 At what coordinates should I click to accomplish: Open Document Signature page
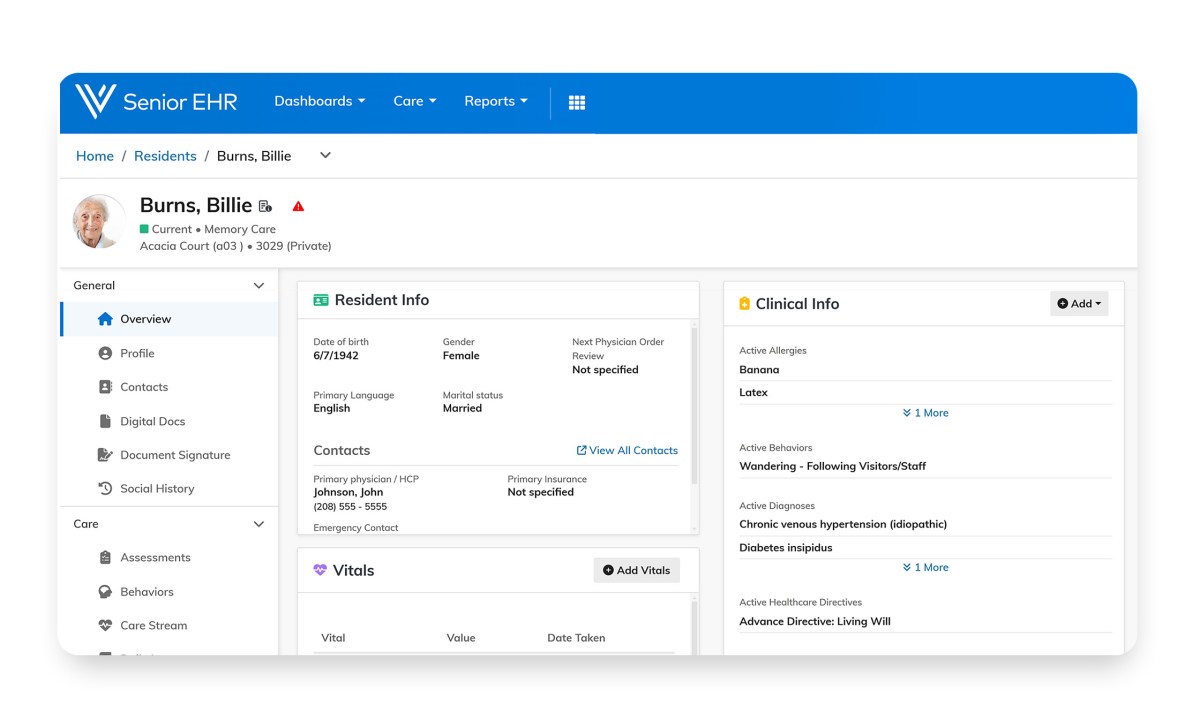point(175,455)
